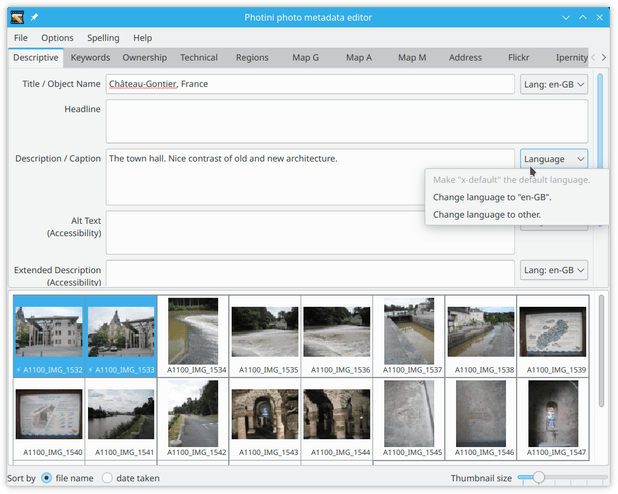Select thumbnail A1100_IMG_1540
Screen dimensions: 618x494
click(49, 419)
